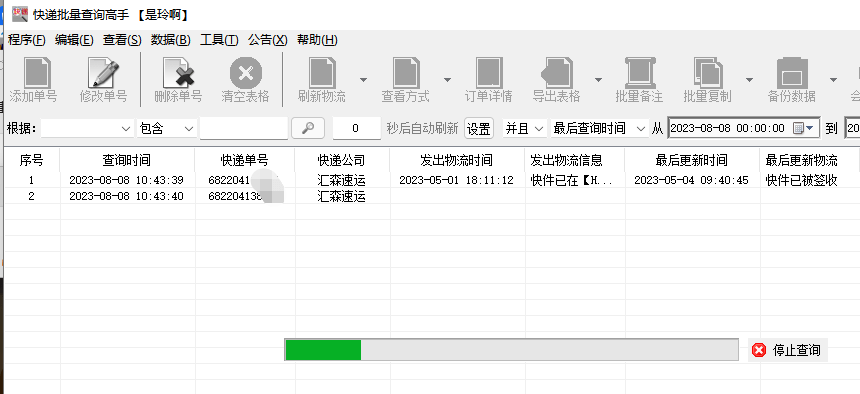Expand the 批量复制 dropdown arrow
This screenshot has width=860, height=394.
point(749,80)
